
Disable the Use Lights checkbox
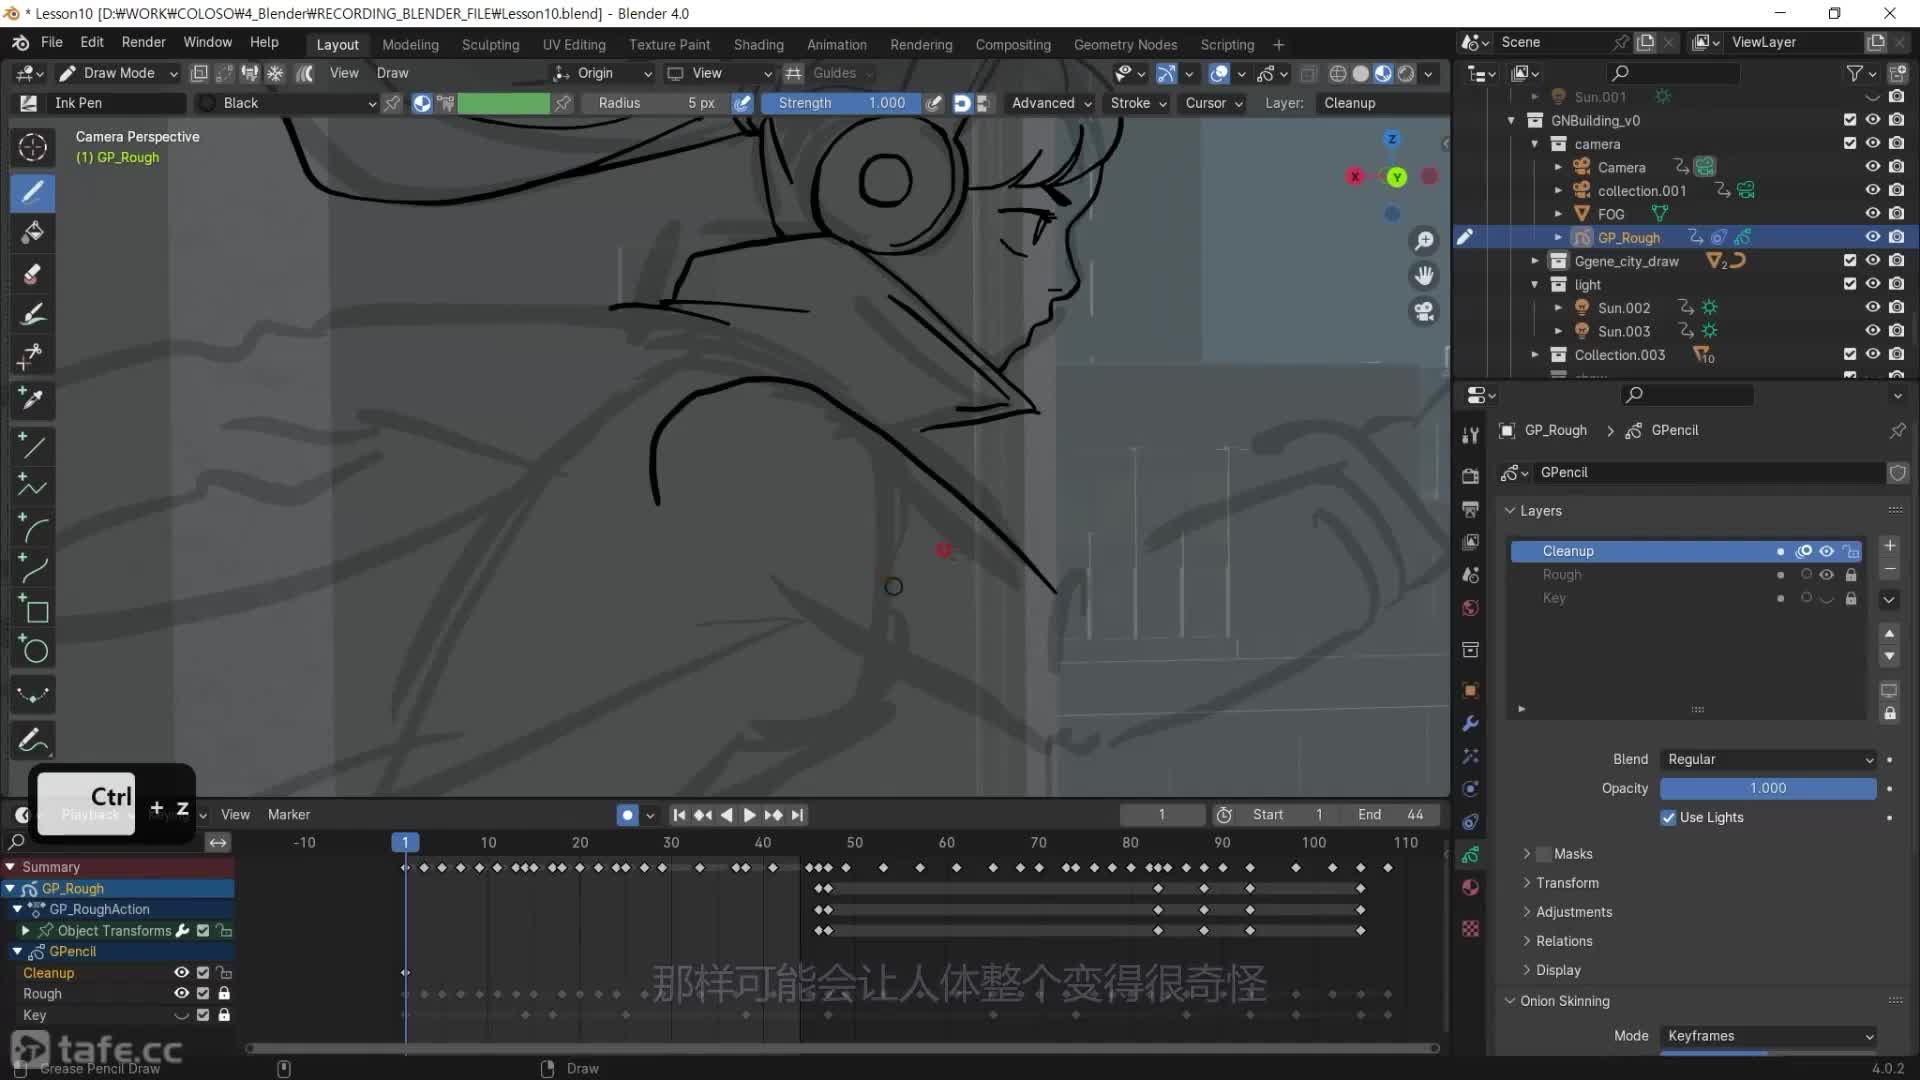(1667, 818)
